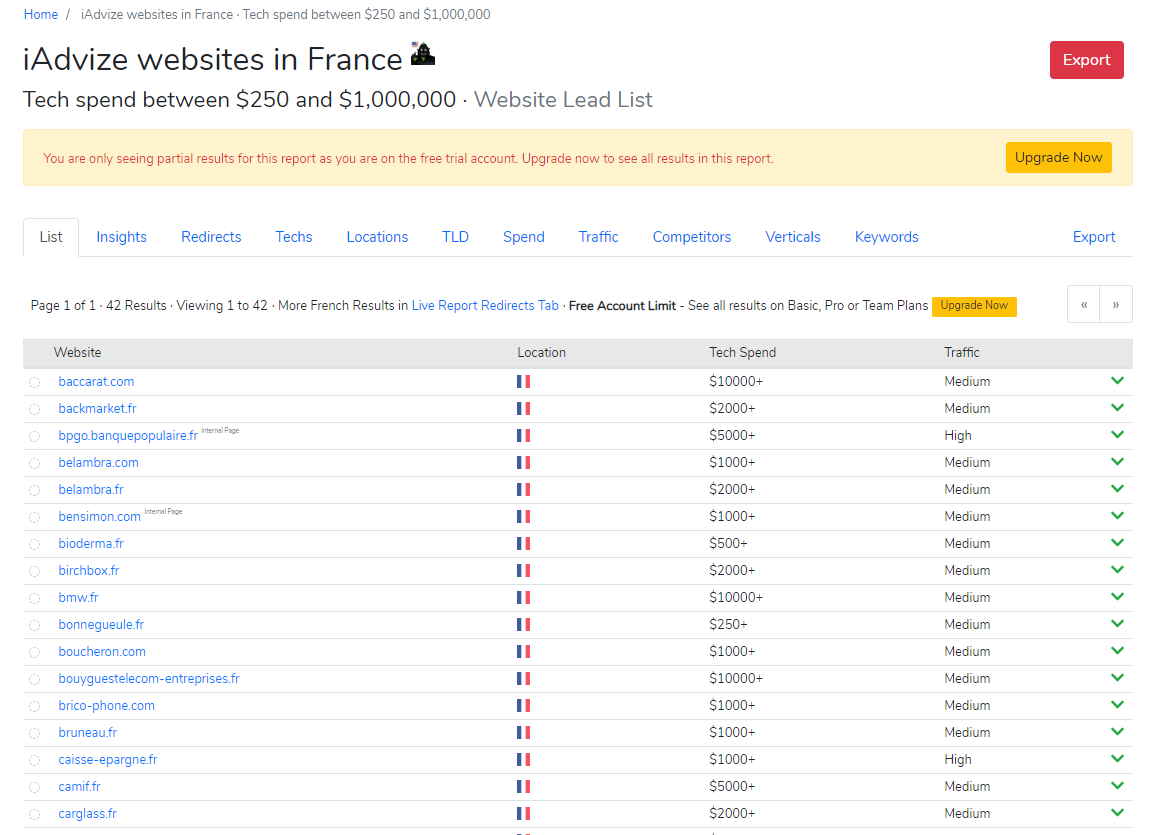Click the hacker icon beside page title
This screenshot has height=835, width=1162.
[x=422, y=53]
